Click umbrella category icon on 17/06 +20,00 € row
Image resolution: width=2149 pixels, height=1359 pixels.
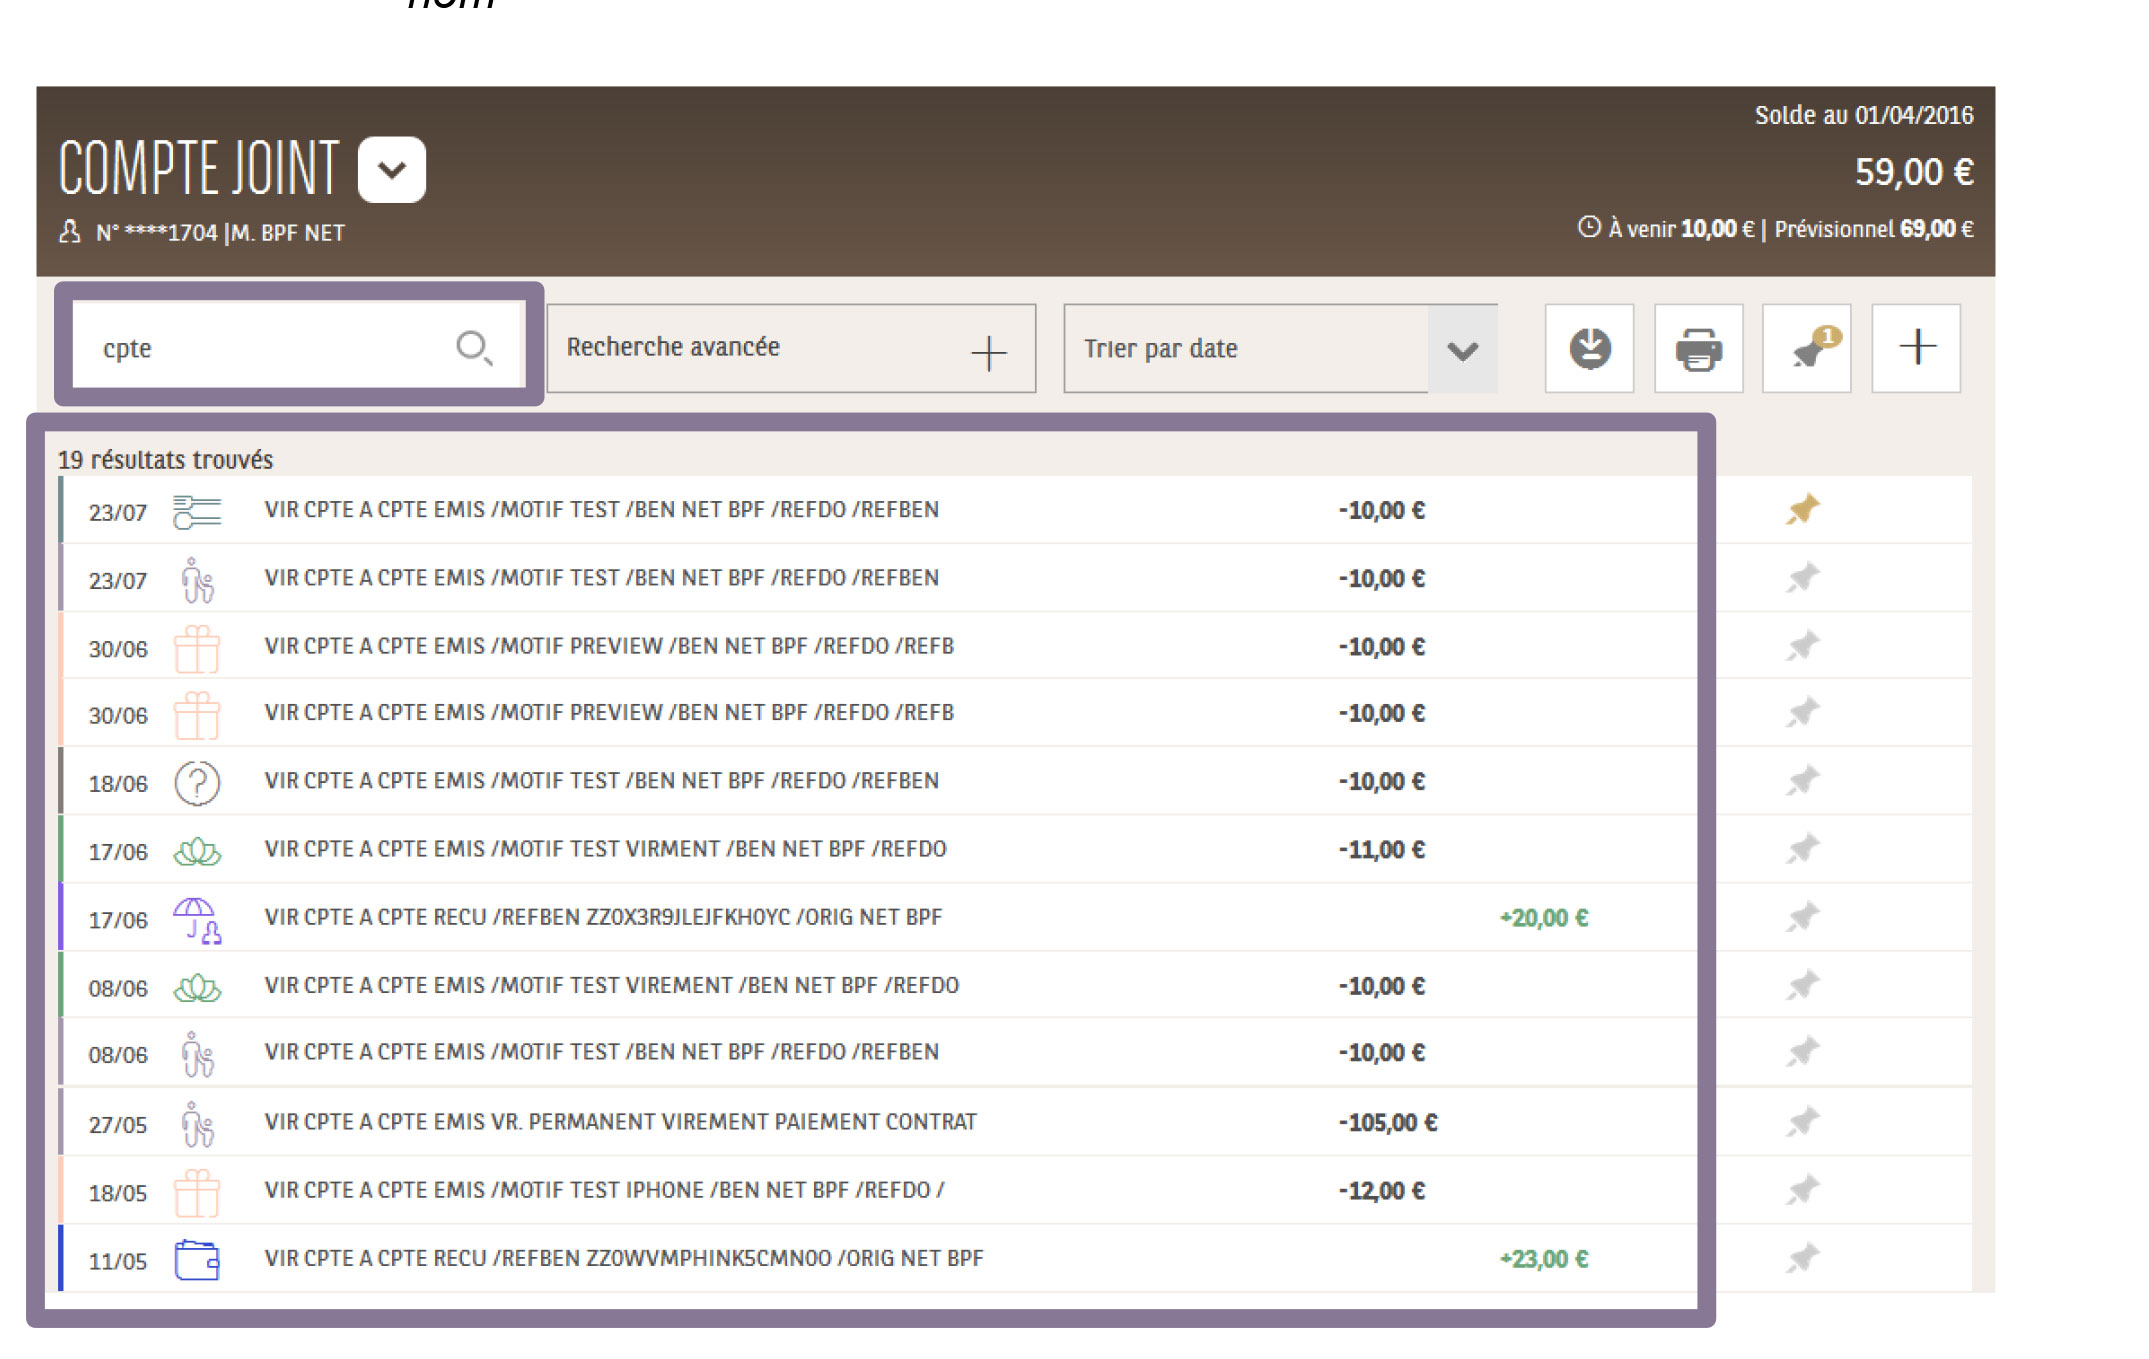pyautogui.click(x=197, y=920)
